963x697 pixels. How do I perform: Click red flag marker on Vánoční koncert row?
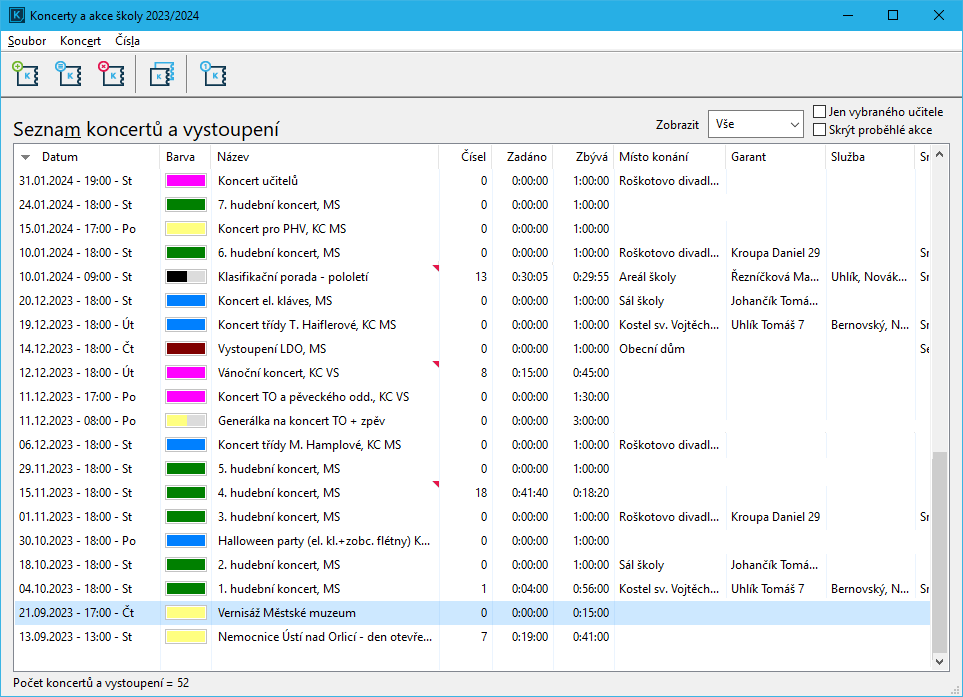pyautogui.click(x=435, y=364)
